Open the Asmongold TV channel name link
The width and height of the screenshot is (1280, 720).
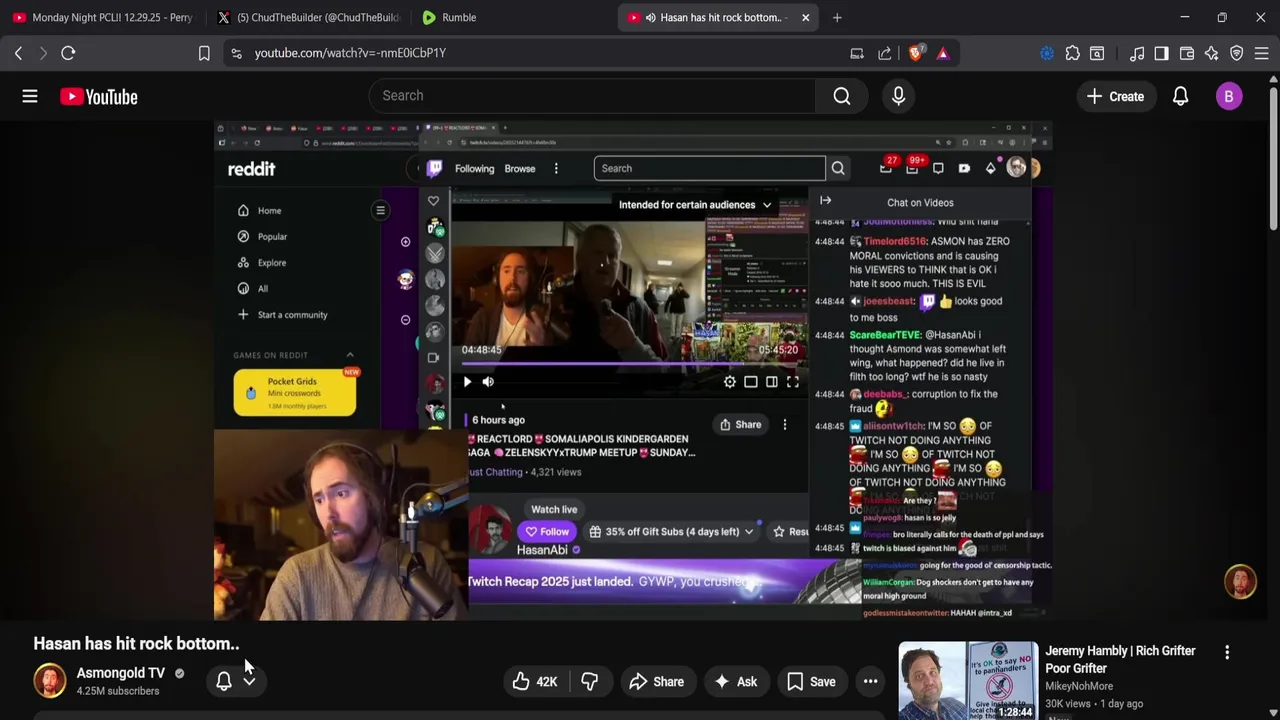pos(120,673)
